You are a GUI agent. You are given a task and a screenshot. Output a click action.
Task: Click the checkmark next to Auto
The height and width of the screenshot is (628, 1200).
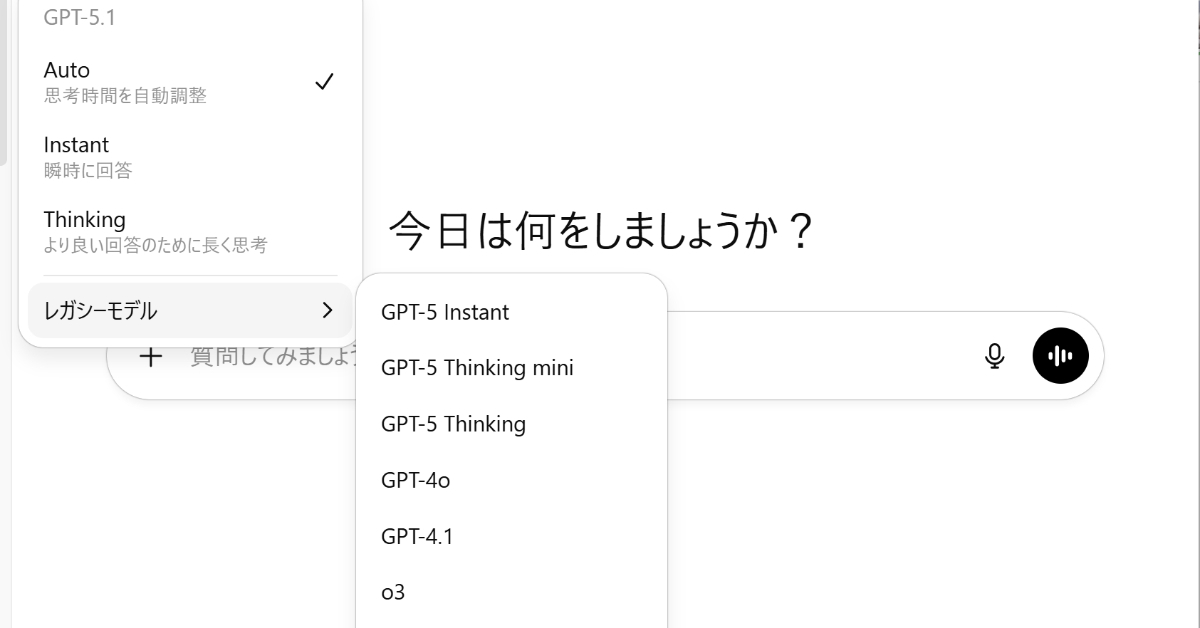[324, 81]
